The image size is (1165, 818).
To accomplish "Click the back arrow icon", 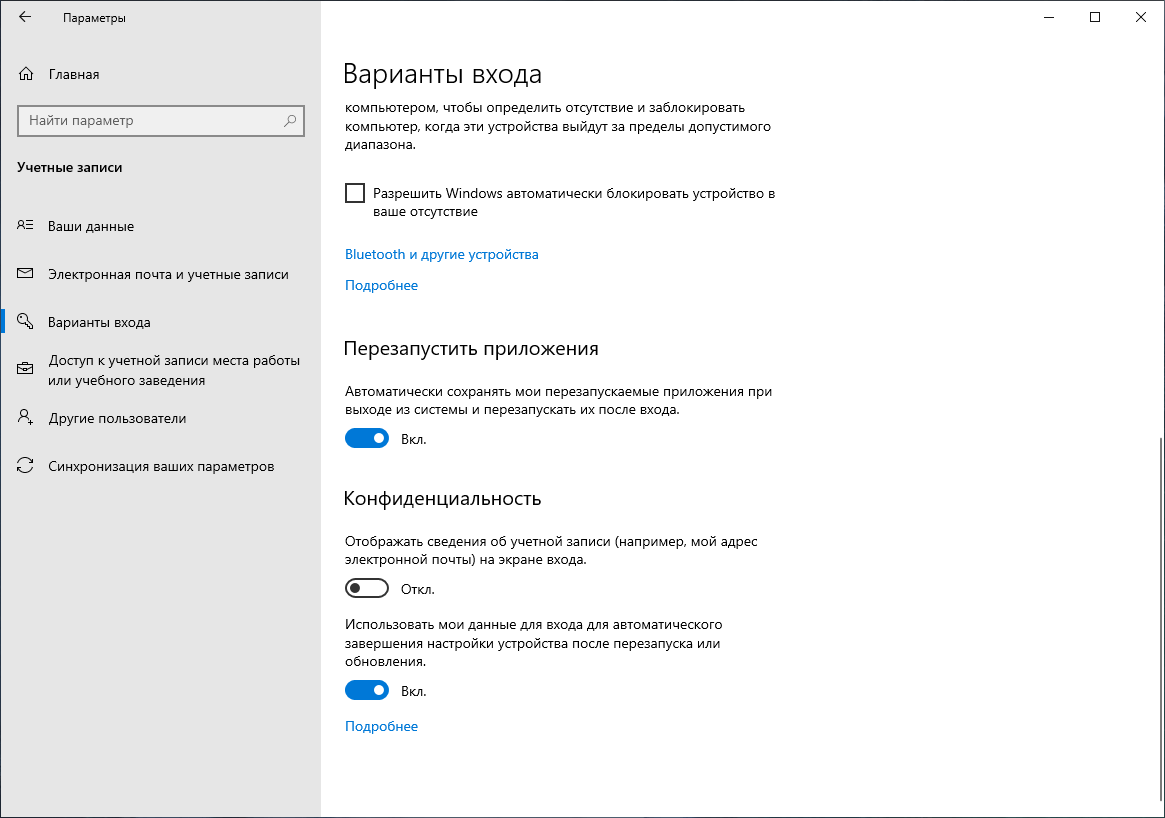I will click(25, 17).
